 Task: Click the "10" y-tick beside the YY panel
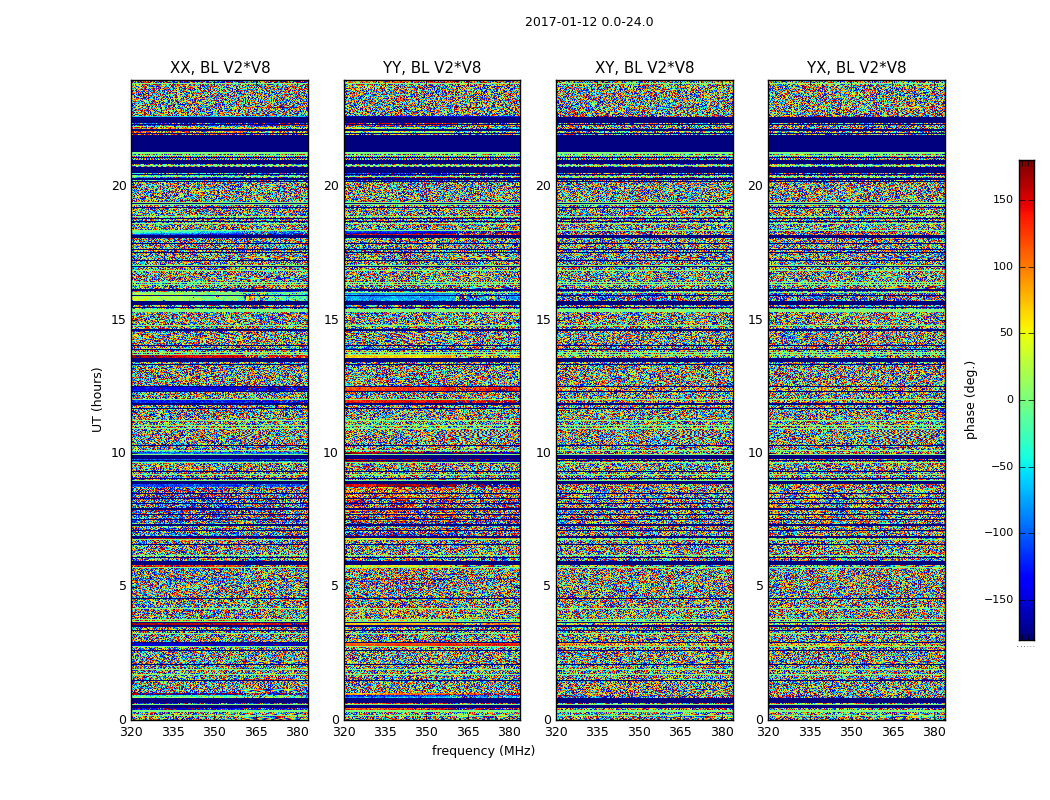pyautogui.click(x=331, y=453)
